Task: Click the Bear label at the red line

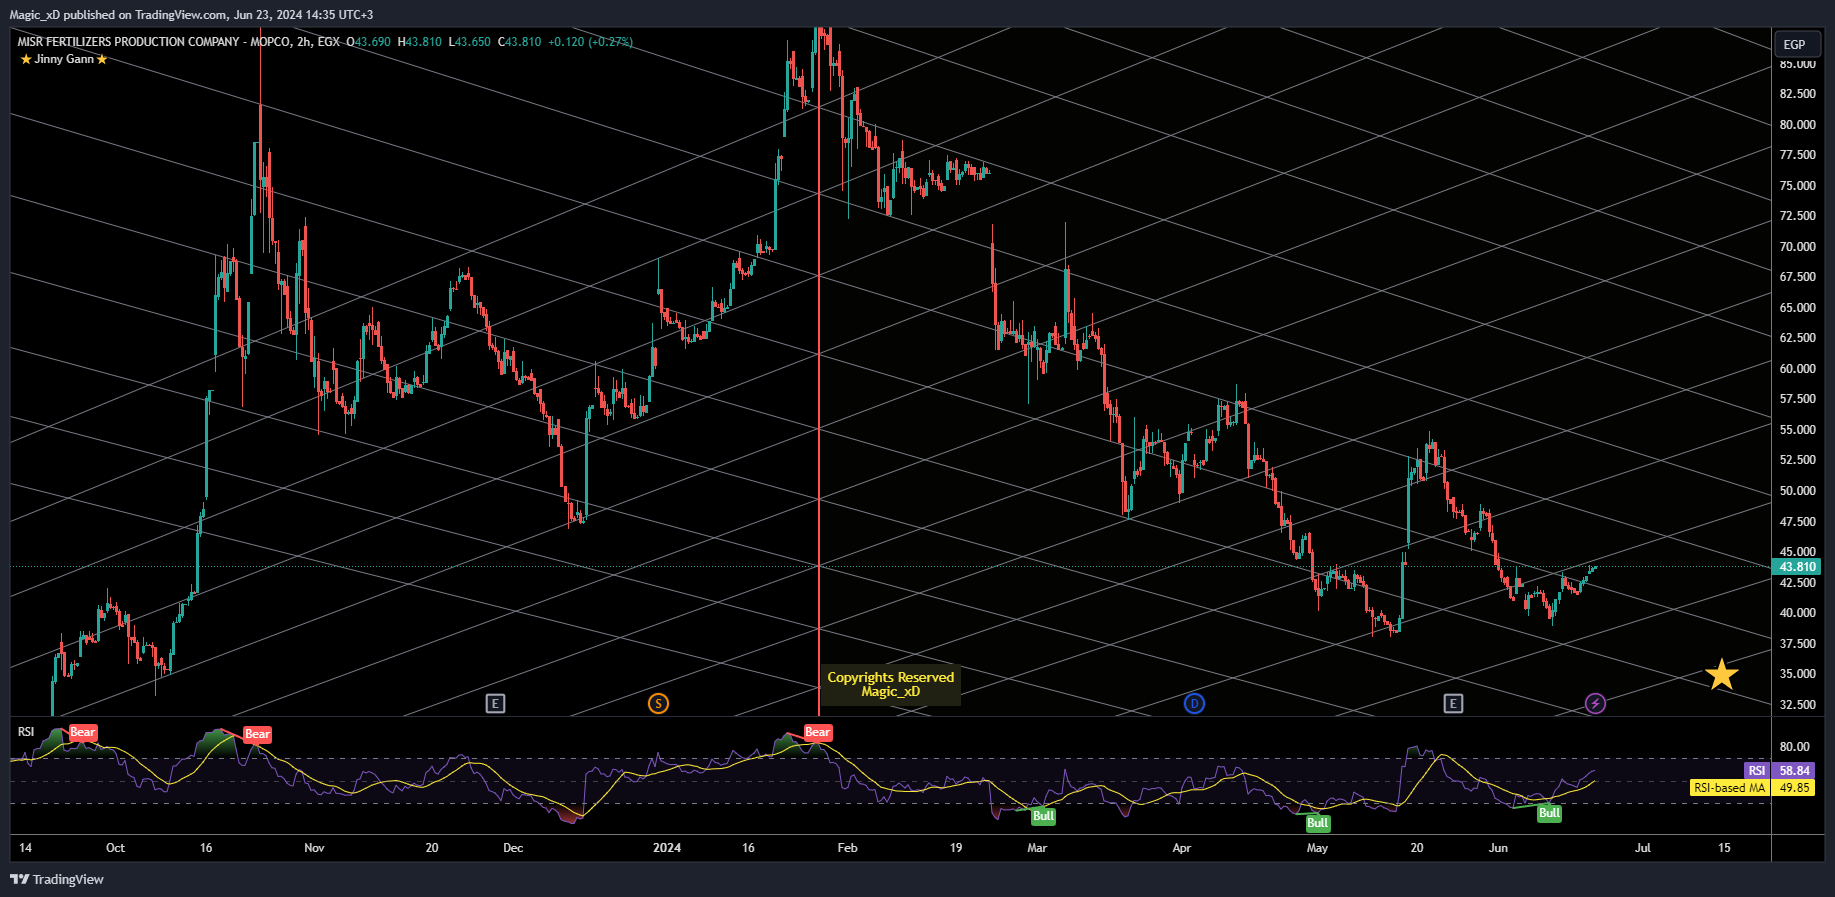Action: (x=818, y=732)
